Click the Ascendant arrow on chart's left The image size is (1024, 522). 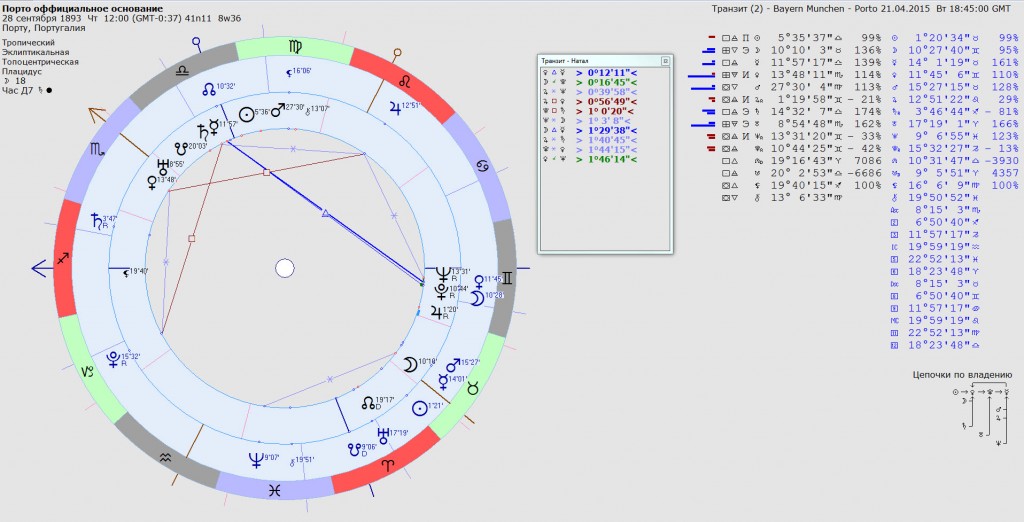43,269
